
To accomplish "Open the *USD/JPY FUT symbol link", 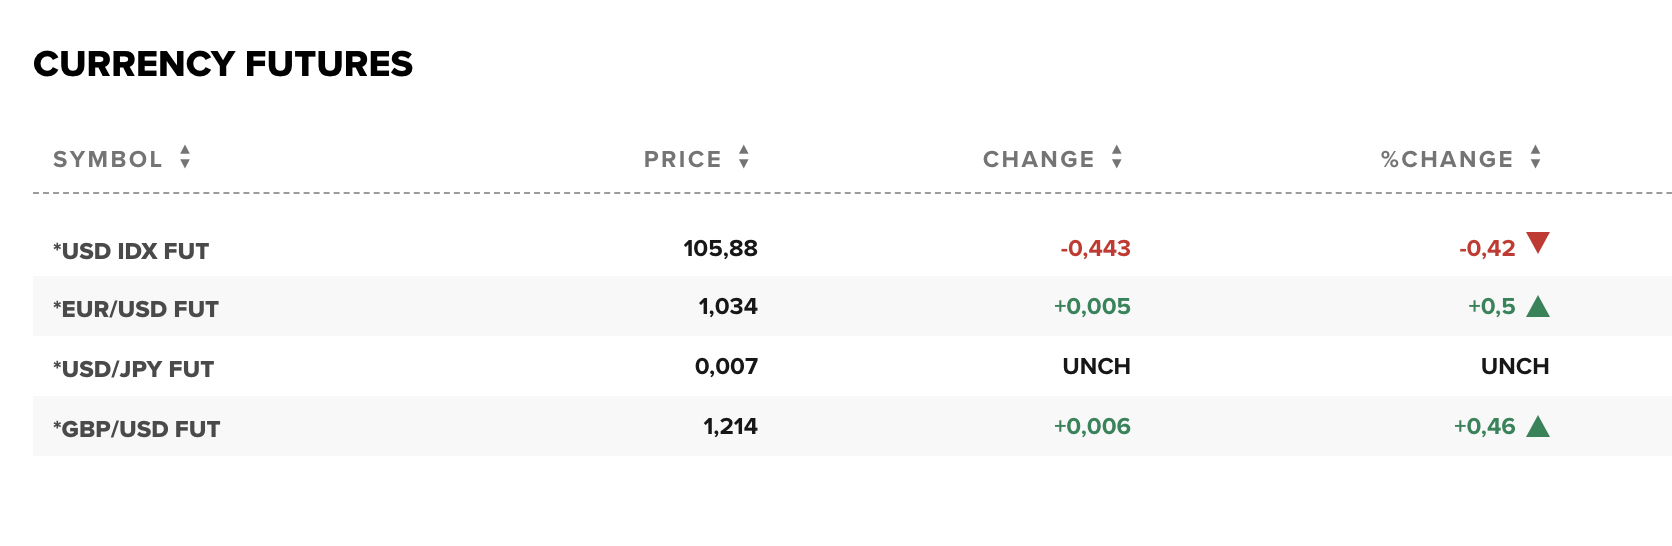I will pos(134,369).
